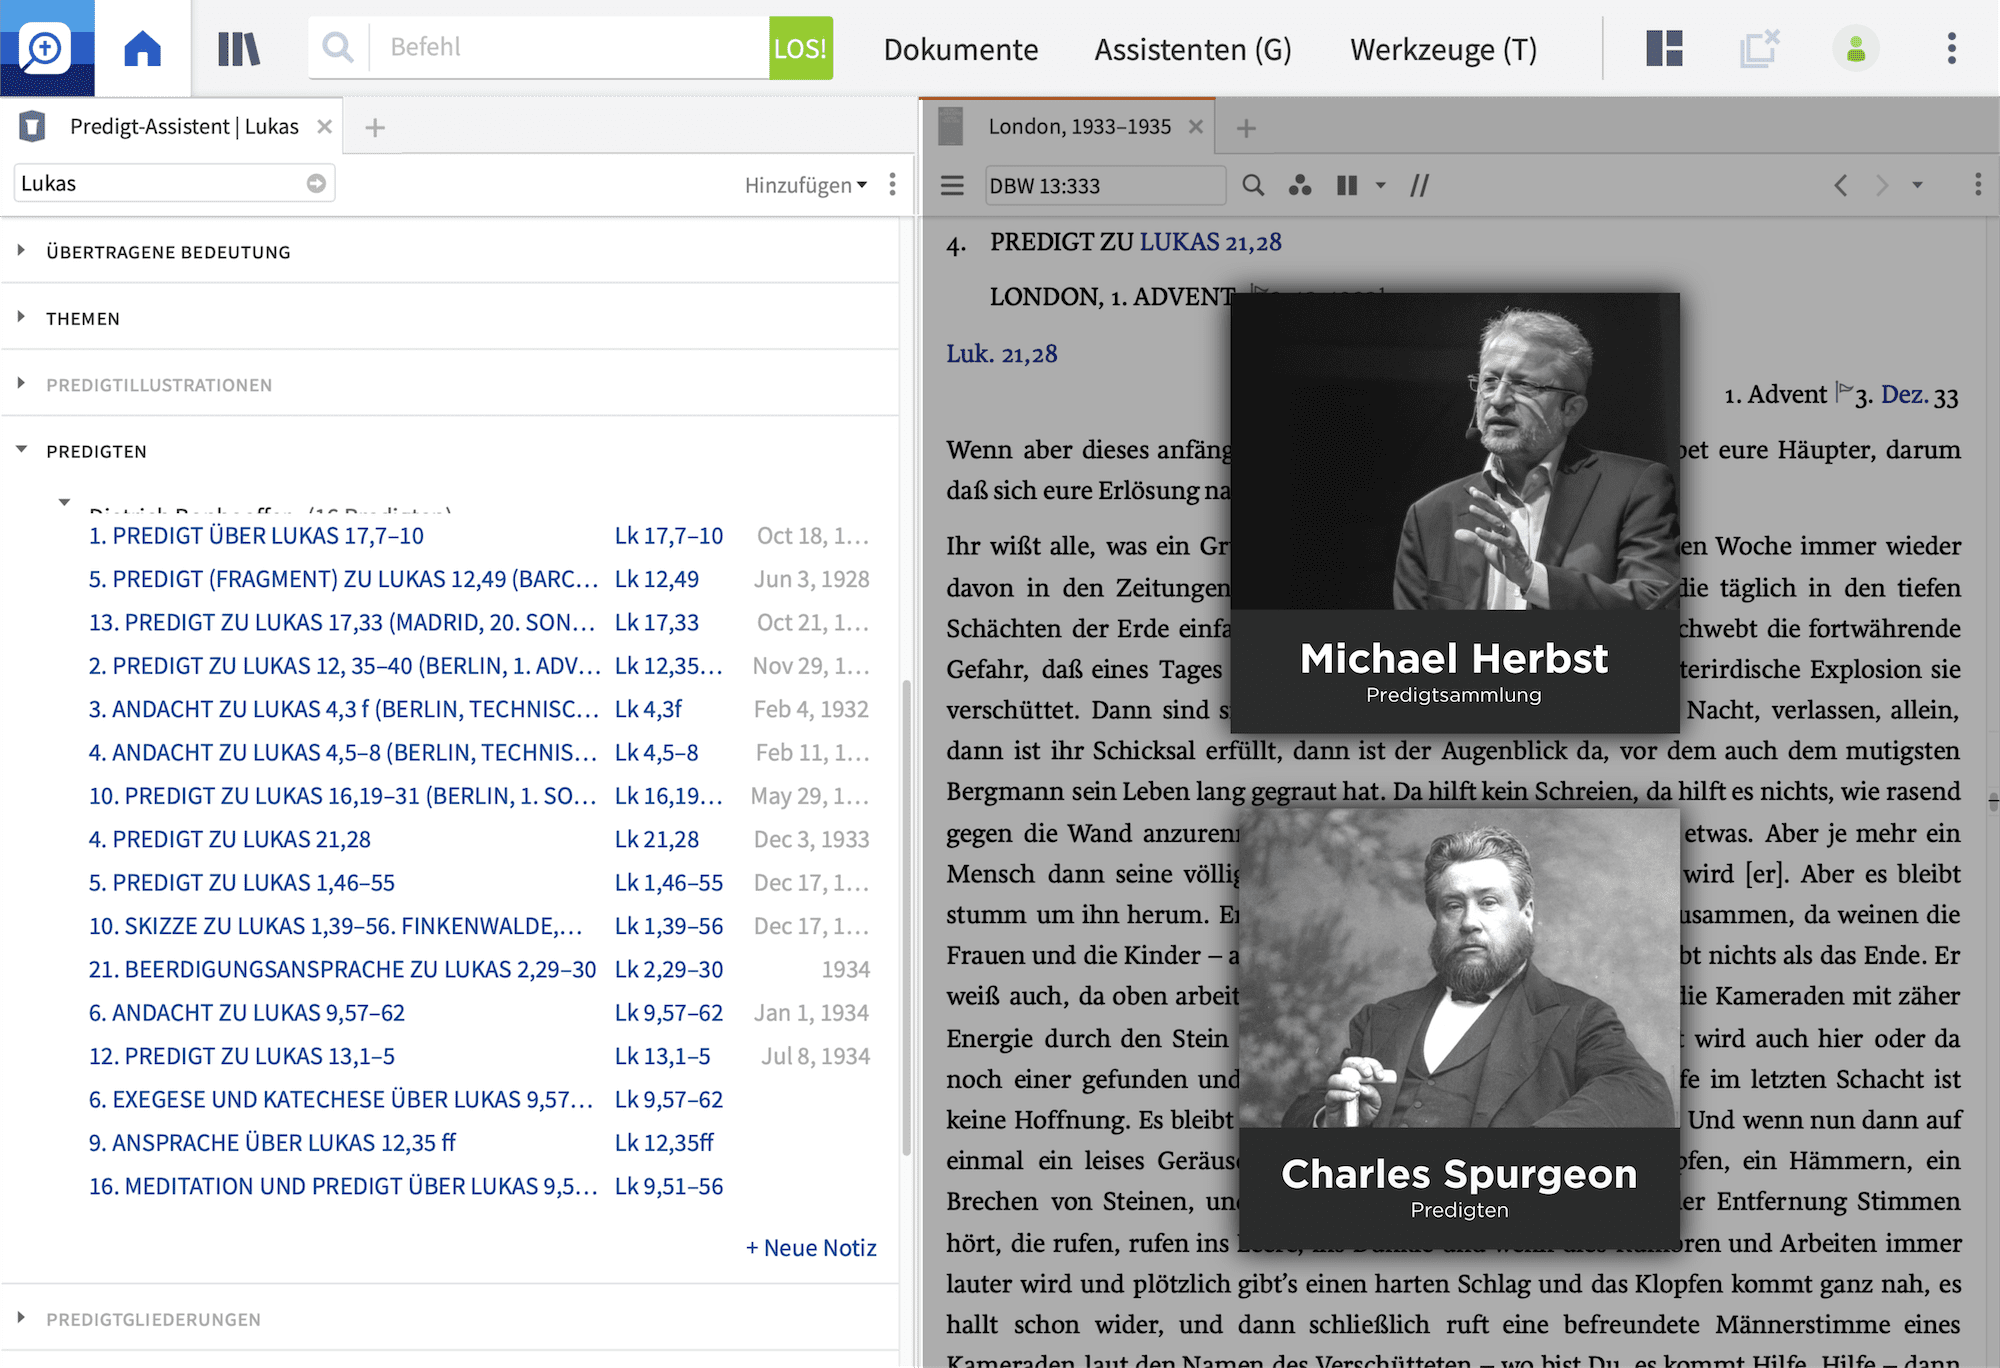Open the Werkzeuge (T) menu

coord(1442,49)
